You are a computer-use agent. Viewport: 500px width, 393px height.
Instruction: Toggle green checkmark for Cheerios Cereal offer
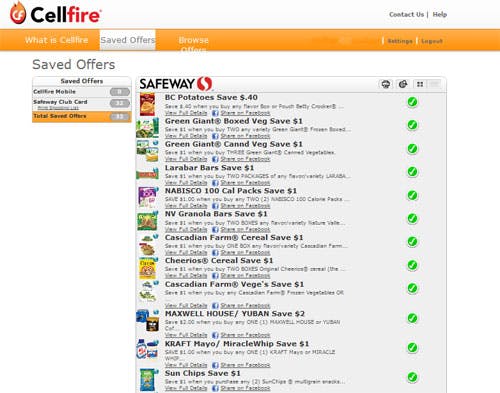[412, 265]
